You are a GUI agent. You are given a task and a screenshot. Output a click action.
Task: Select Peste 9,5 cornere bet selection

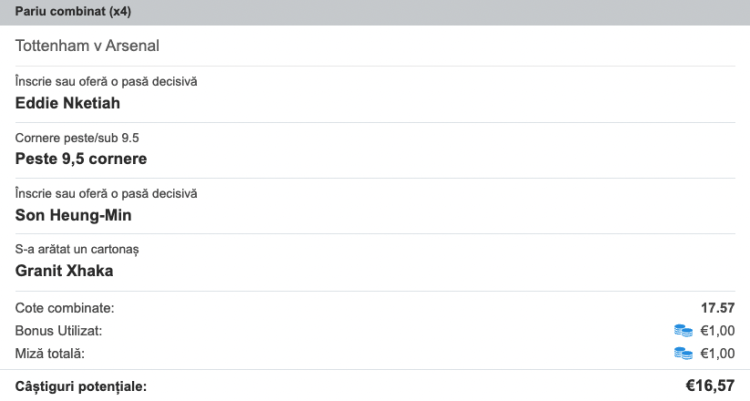pos(81,159)
